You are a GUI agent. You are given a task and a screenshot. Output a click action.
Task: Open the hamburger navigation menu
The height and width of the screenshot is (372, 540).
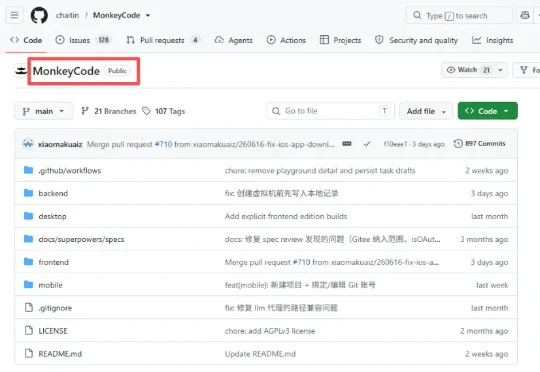[14, 15]
